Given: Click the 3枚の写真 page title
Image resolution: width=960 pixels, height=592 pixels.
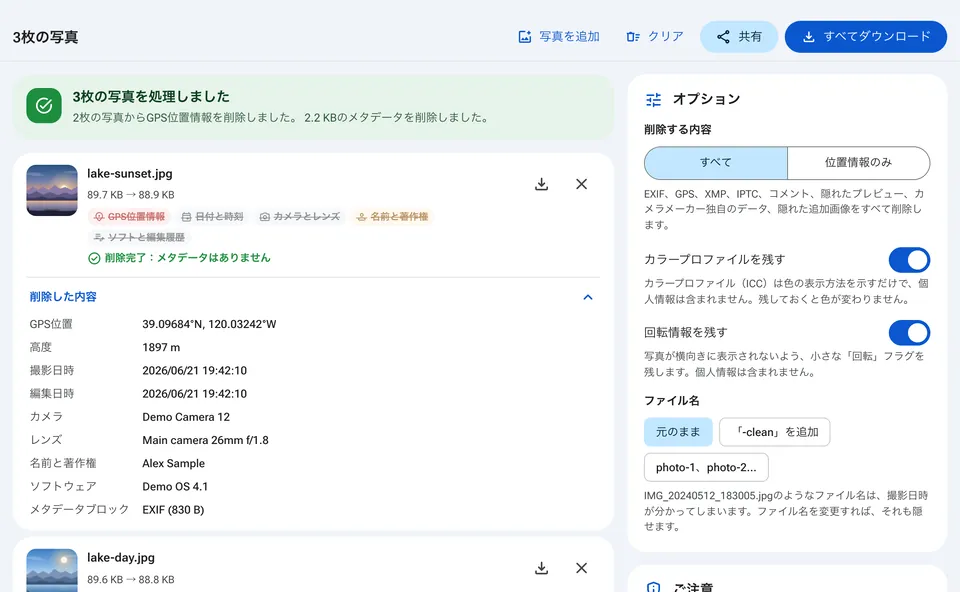Looking at the screenshot, I should click(45, 37).
